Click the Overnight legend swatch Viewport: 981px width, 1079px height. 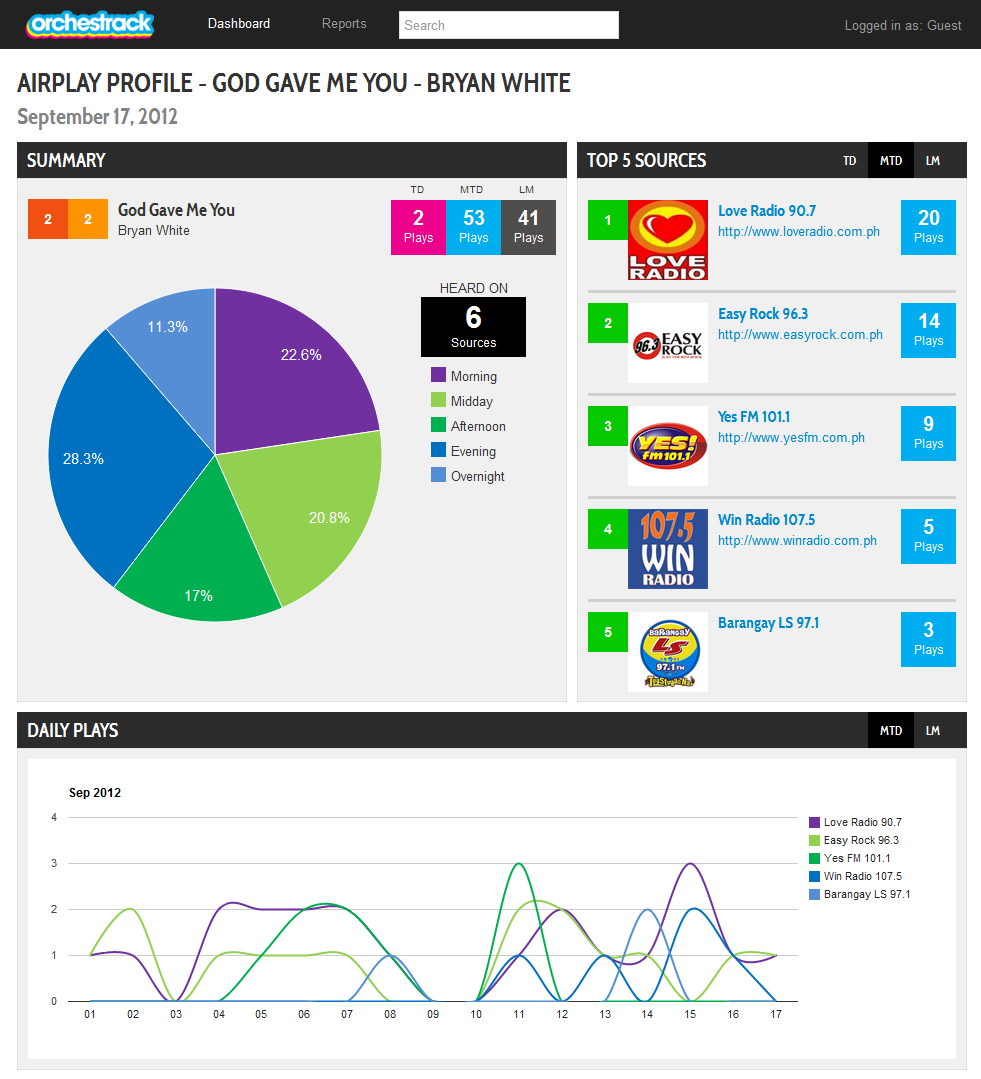click(x=438, y=475)
